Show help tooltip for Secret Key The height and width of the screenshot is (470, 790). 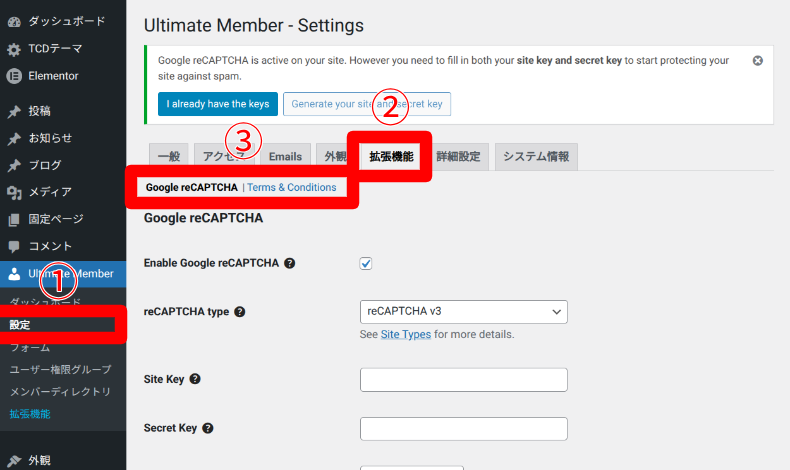tap(208, 428)
